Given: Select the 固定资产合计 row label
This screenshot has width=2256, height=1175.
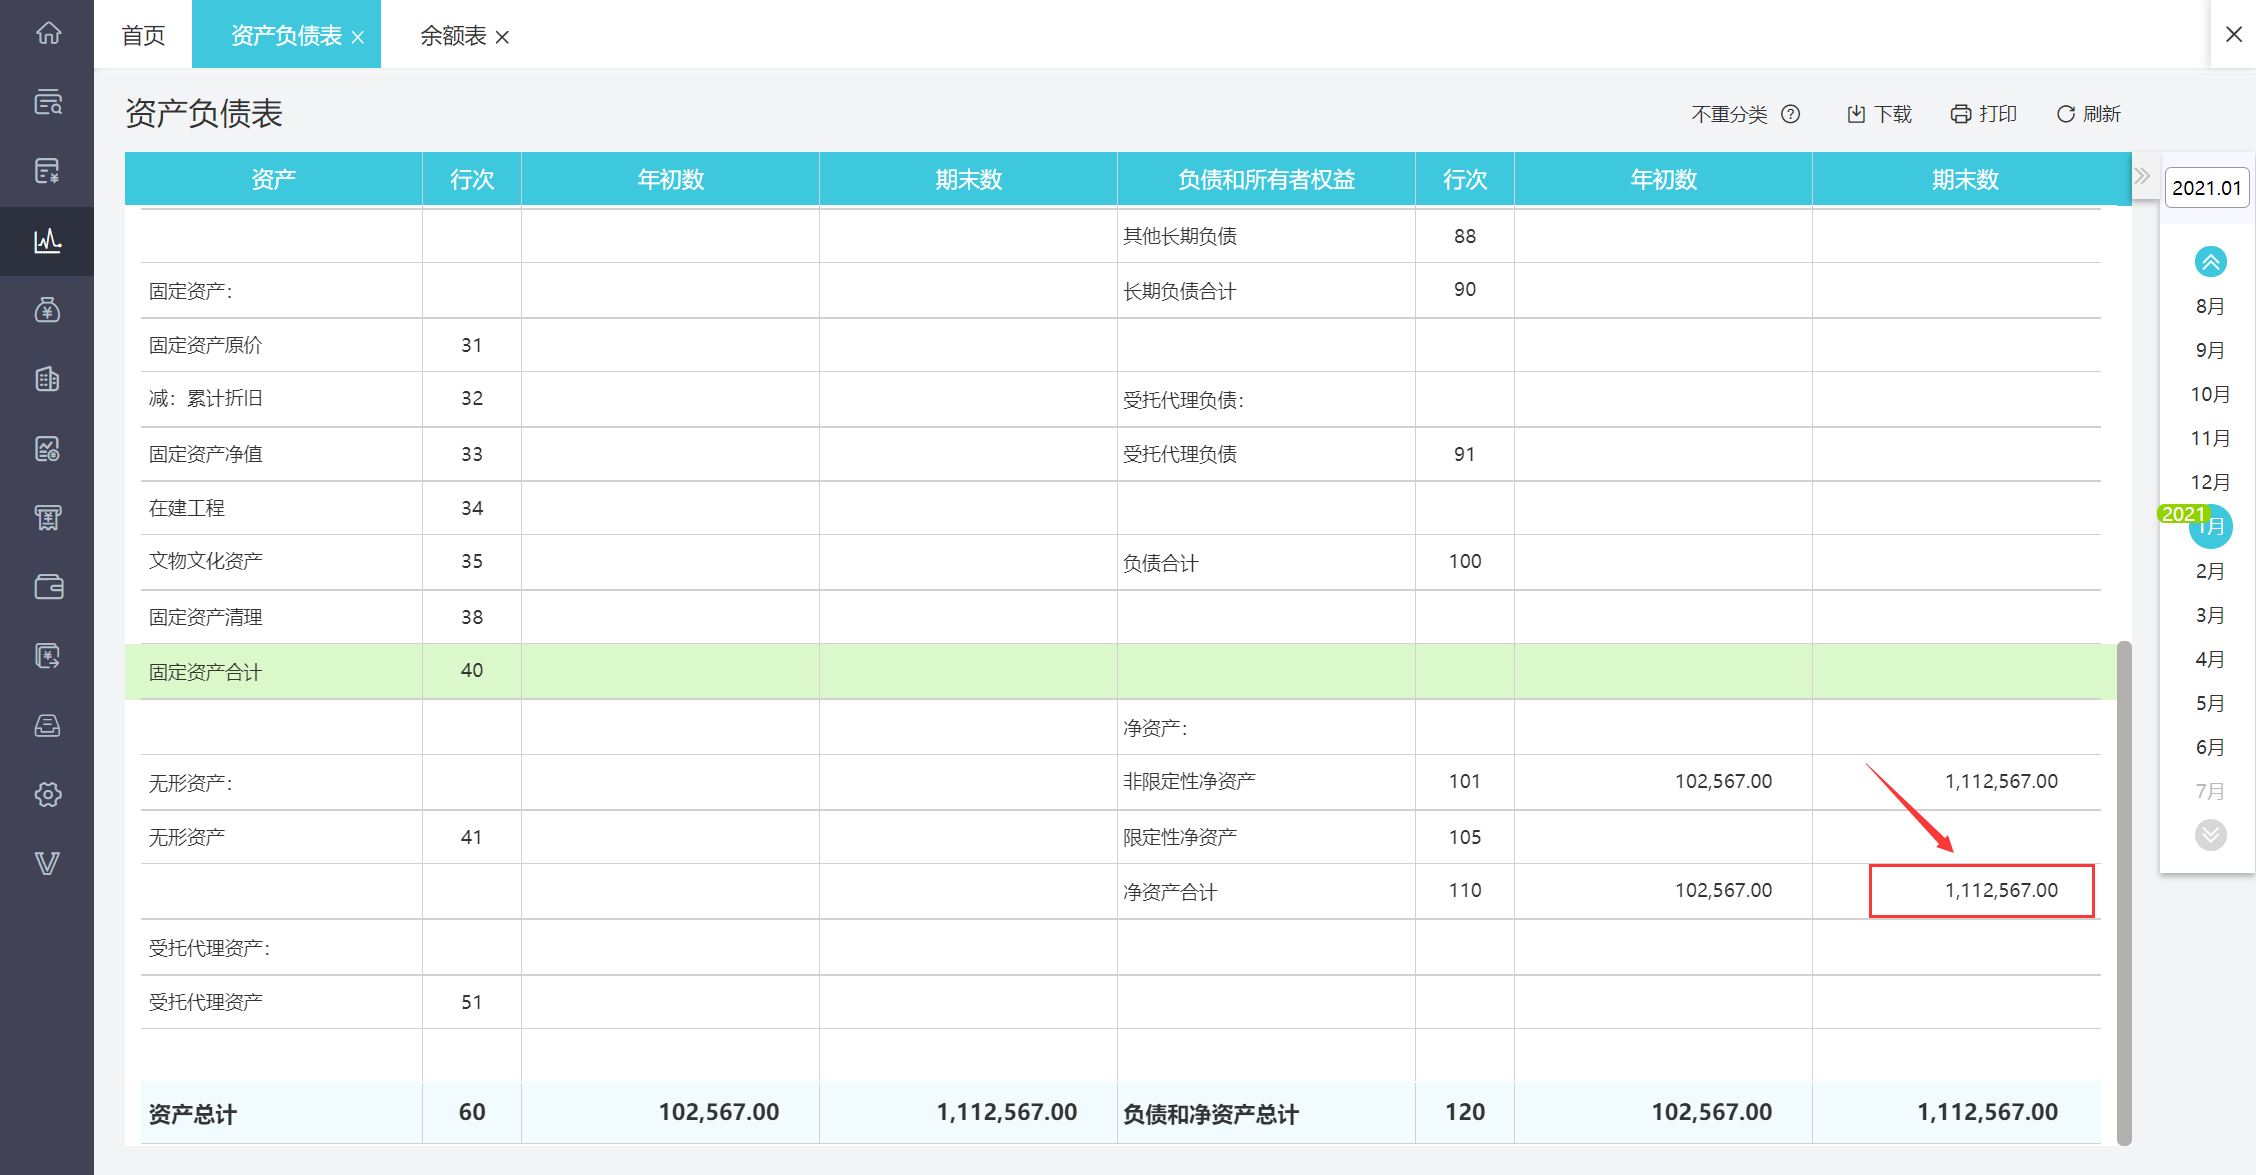Looking at the screenshot, I should click(205, 672).
